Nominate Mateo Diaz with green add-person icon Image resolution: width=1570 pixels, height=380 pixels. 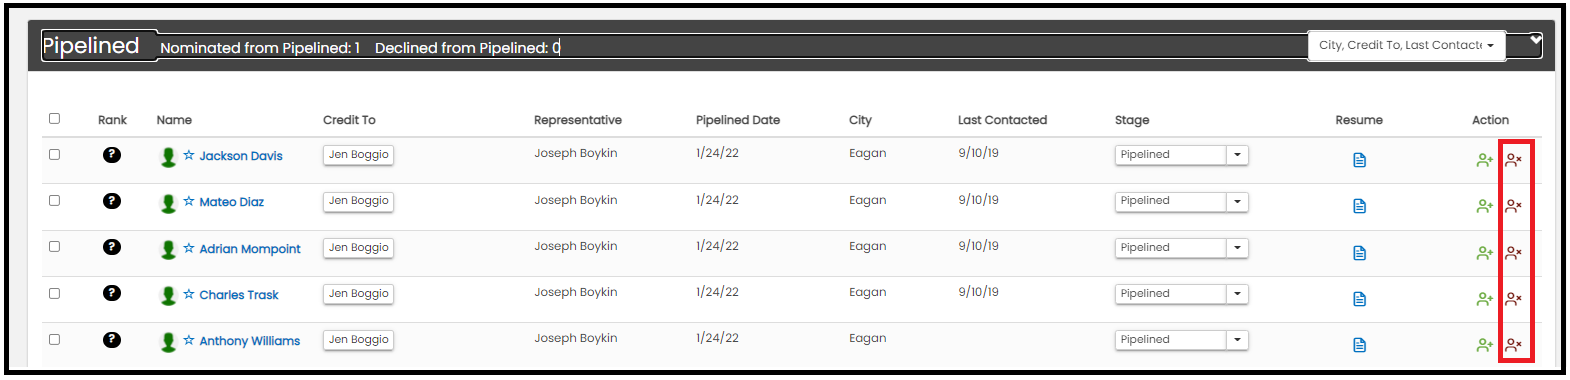coord(1484,206)
